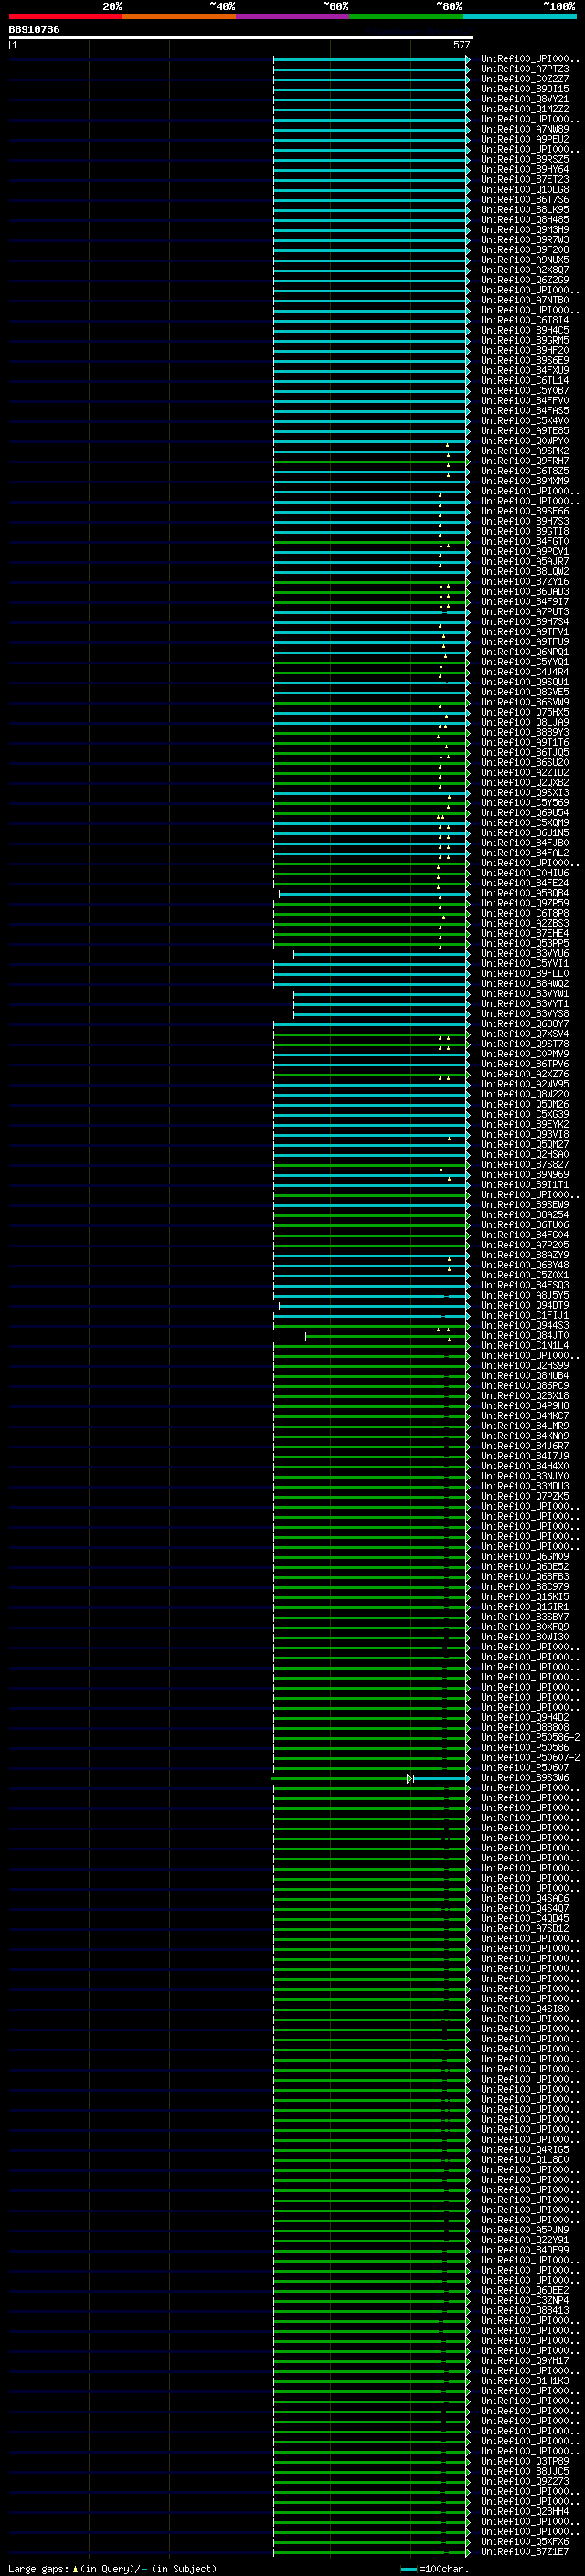Select the UniRef100_A5PJN9 label
585x2576 pixels.
(524, 2230)
